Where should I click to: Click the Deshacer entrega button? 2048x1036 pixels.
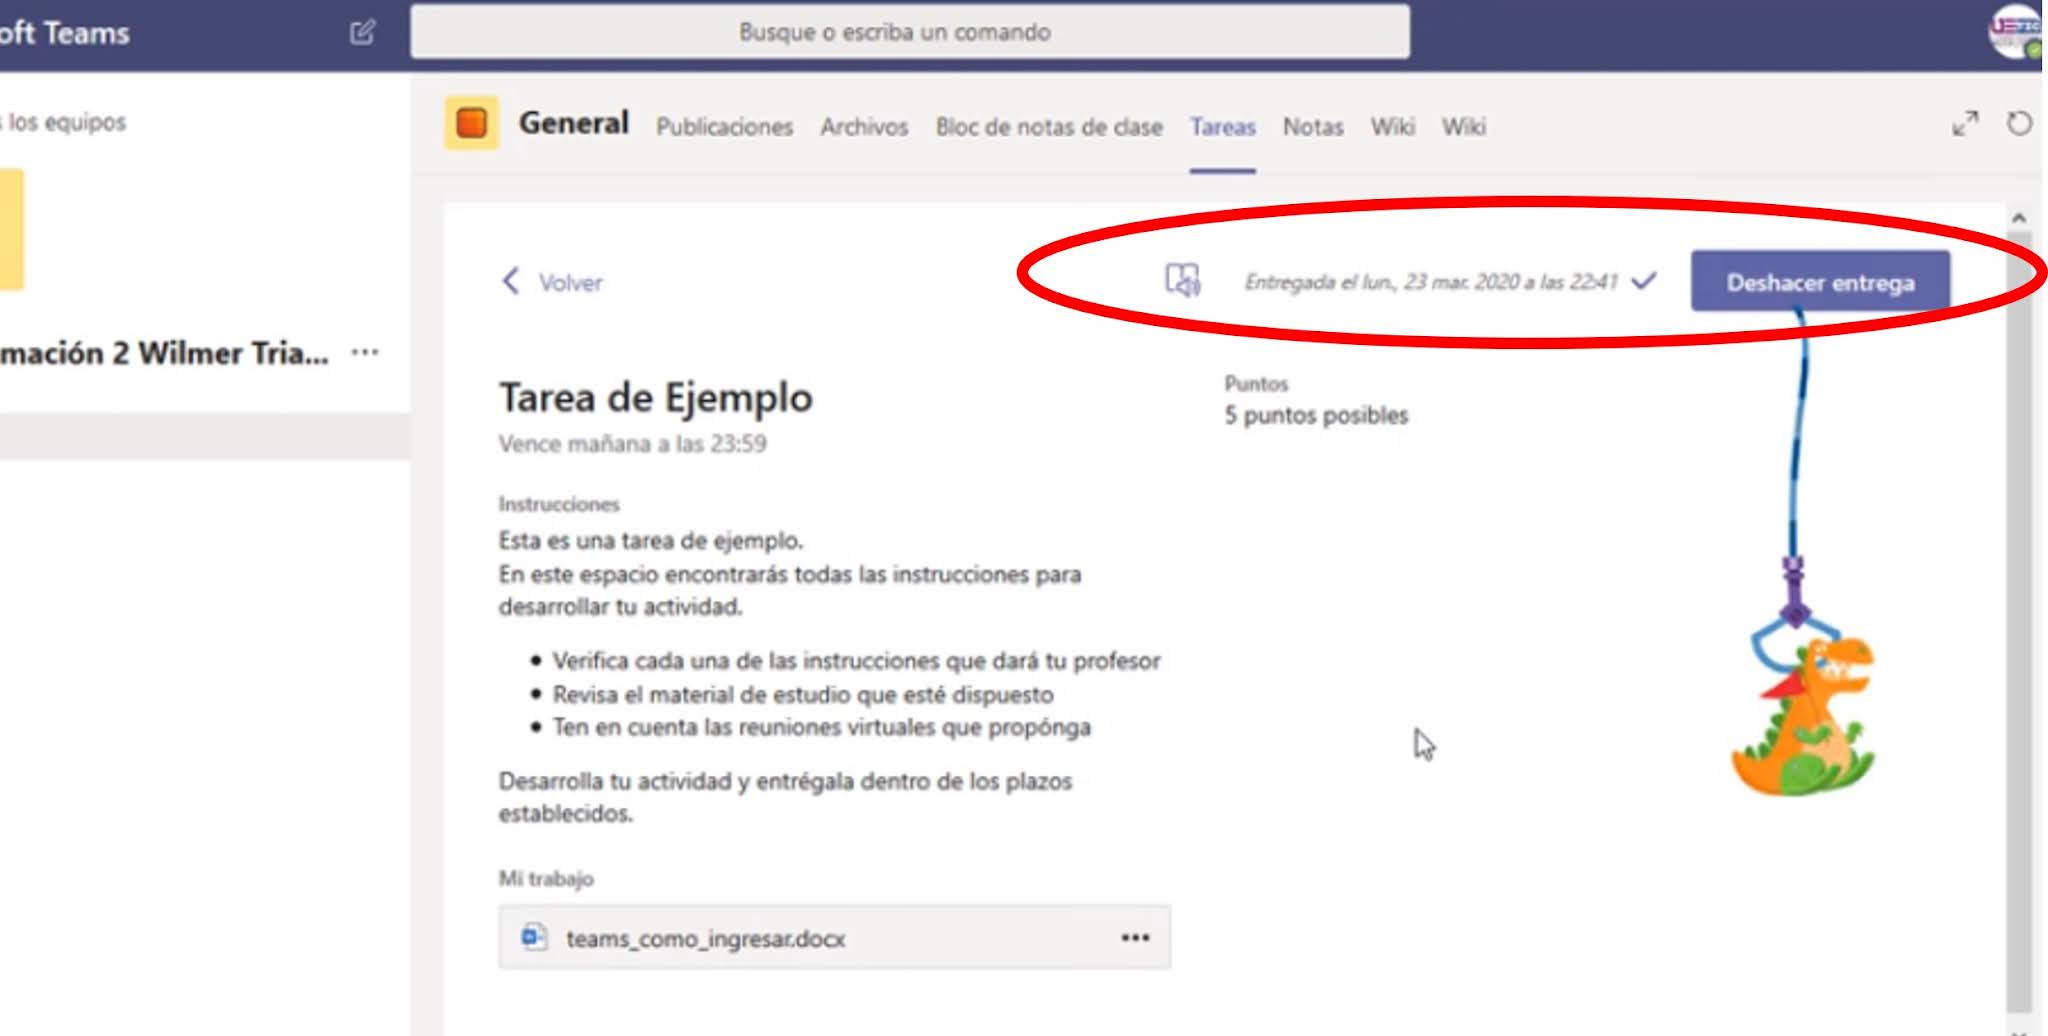(x=1820, y=282)
